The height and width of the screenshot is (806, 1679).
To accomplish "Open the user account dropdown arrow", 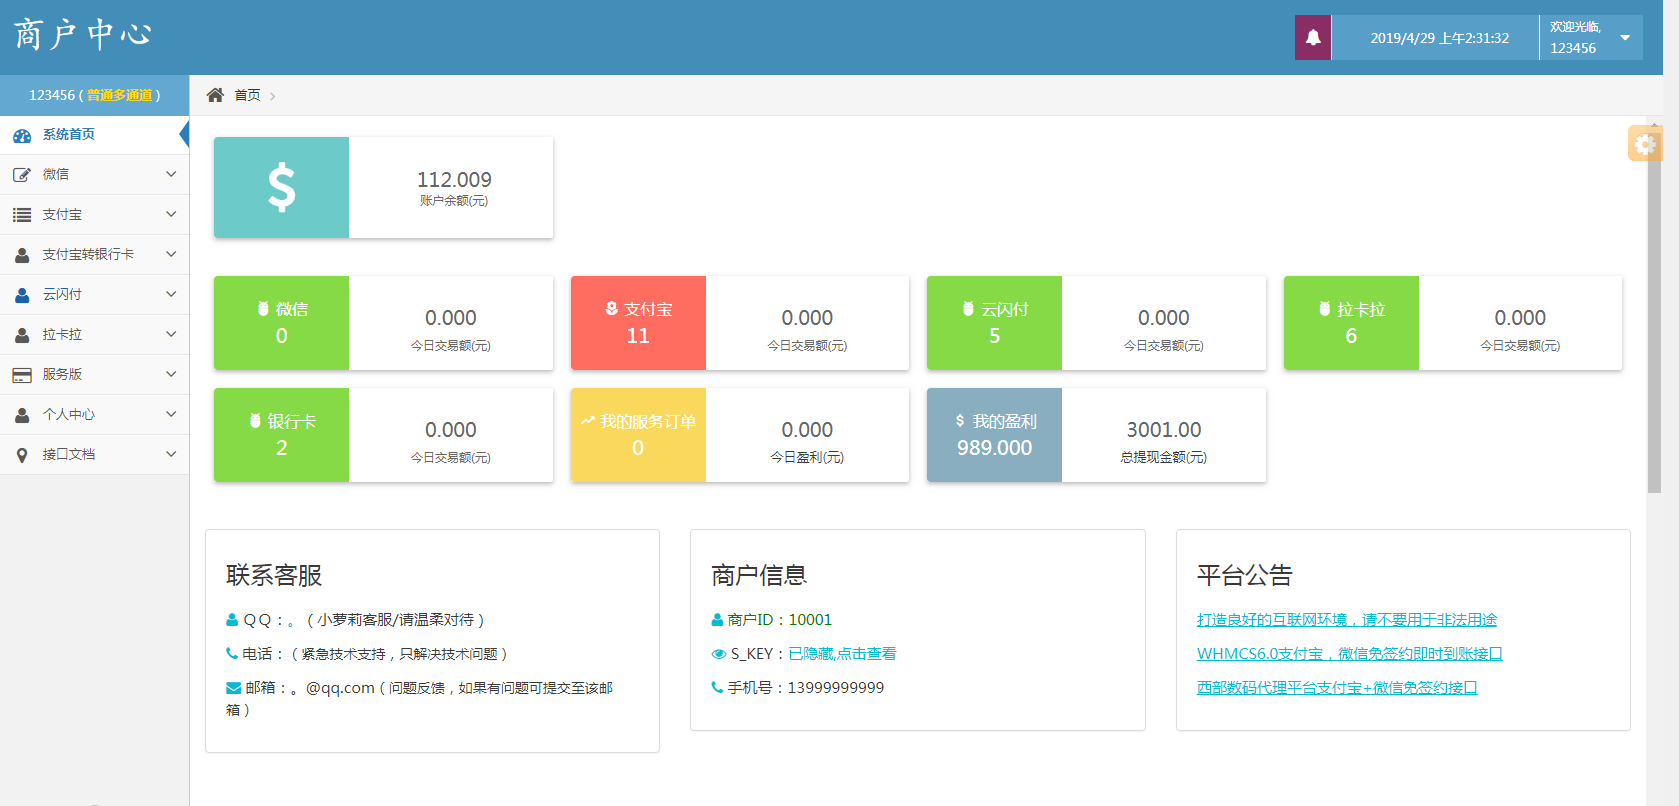I will 1625,38.
